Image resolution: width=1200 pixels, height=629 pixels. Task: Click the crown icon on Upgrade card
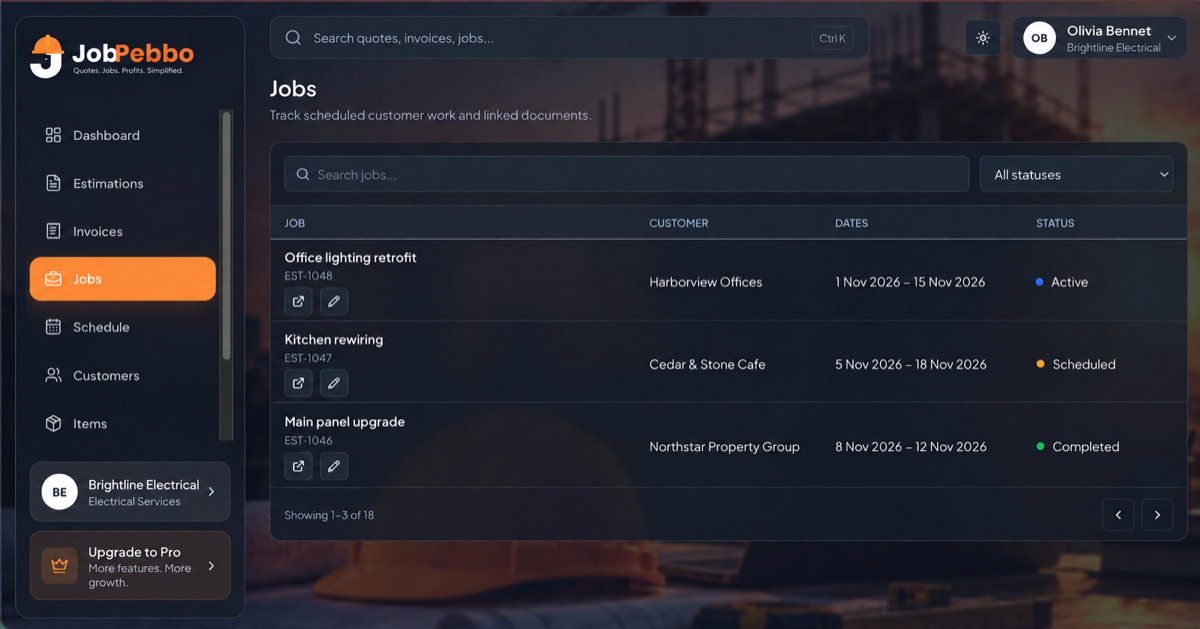[x=59, y=565]
